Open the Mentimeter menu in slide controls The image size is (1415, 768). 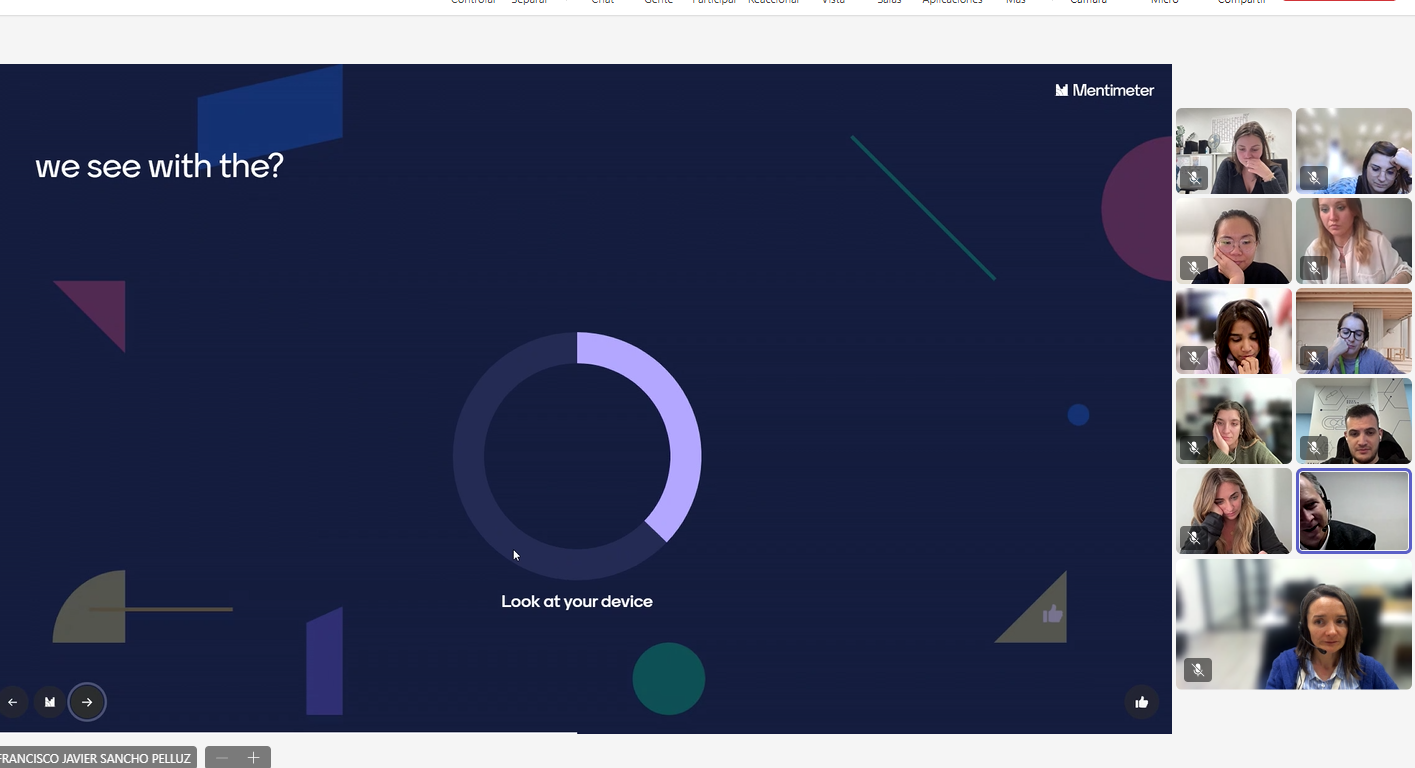[x=50, y=702]
